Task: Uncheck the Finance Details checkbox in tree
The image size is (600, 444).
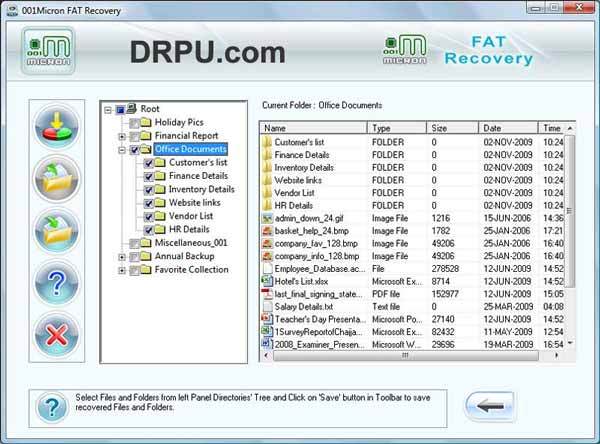Action: tap(148, 177)
